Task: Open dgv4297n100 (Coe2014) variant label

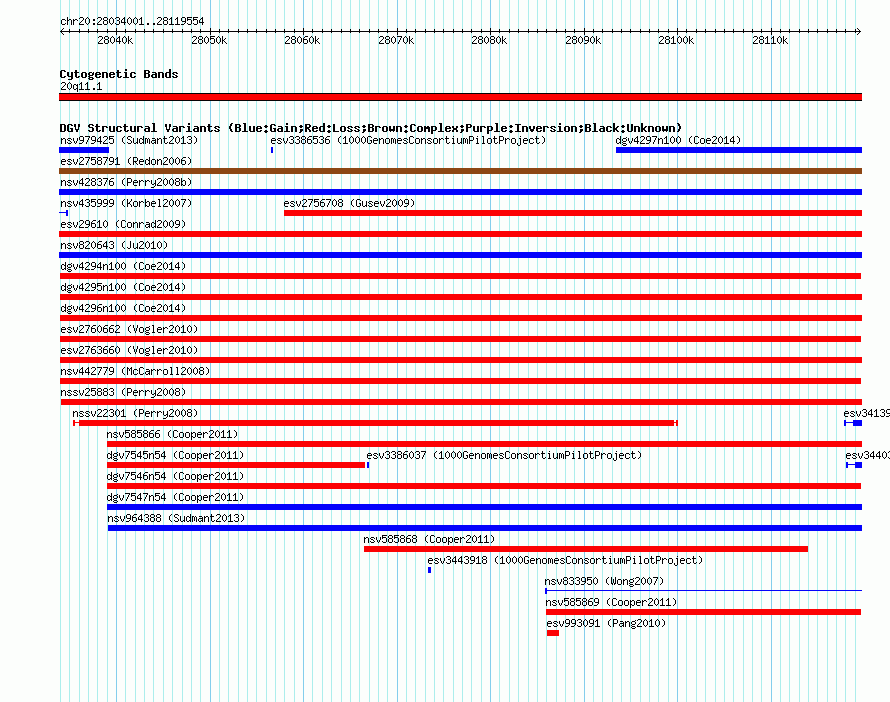Action: pos(678,140)
